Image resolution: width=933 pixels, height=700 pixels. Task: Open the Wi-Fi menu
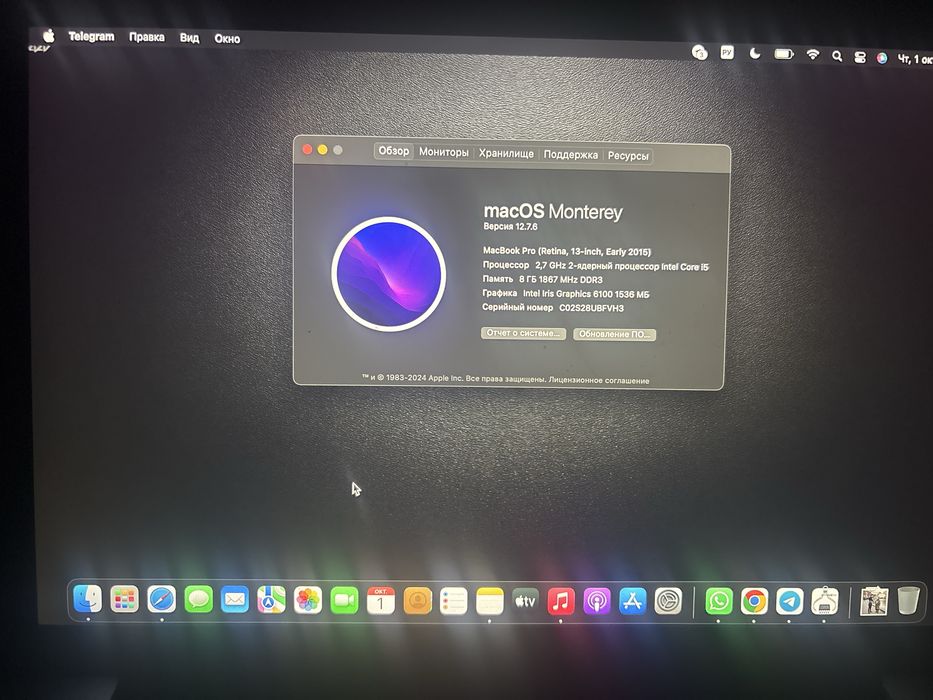(x=812, y=55)
